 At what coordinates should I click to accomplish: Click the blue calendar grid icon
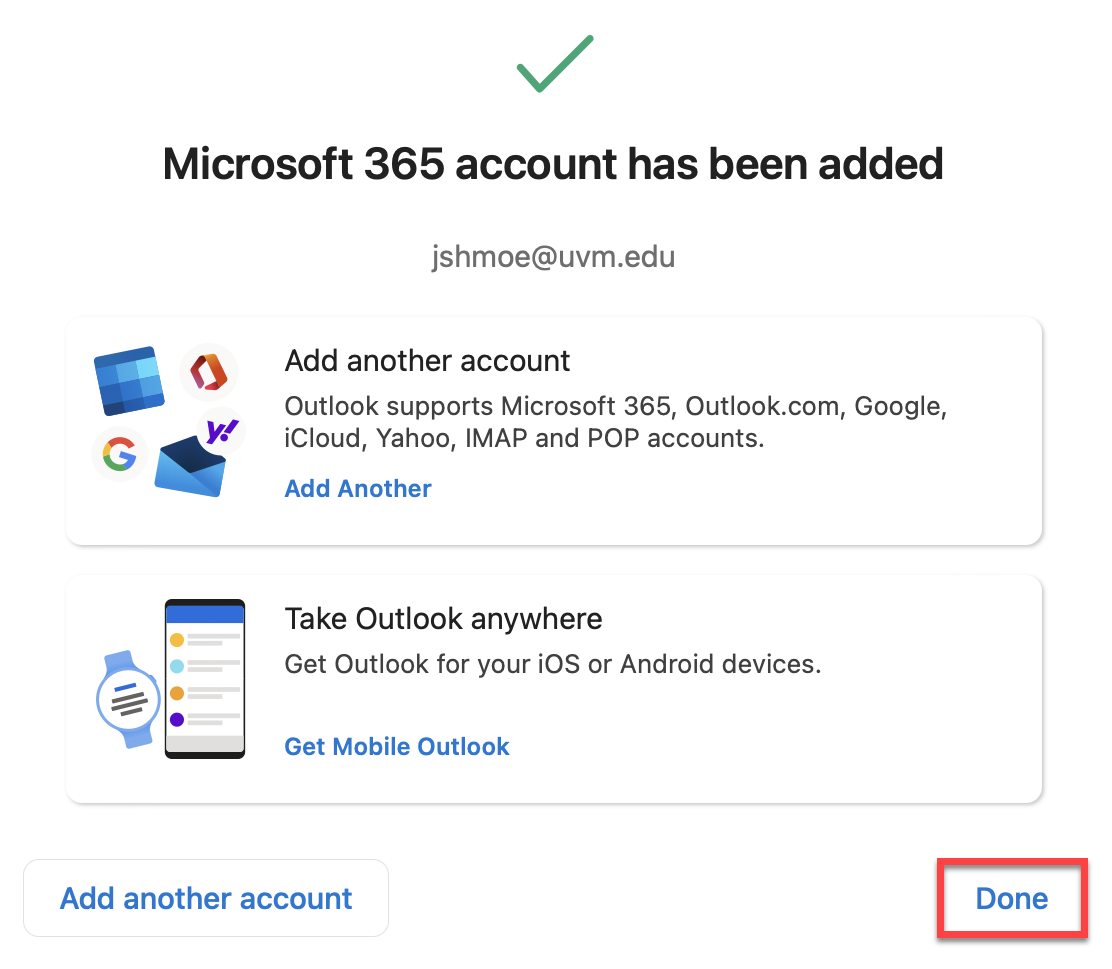click(129, 381)
